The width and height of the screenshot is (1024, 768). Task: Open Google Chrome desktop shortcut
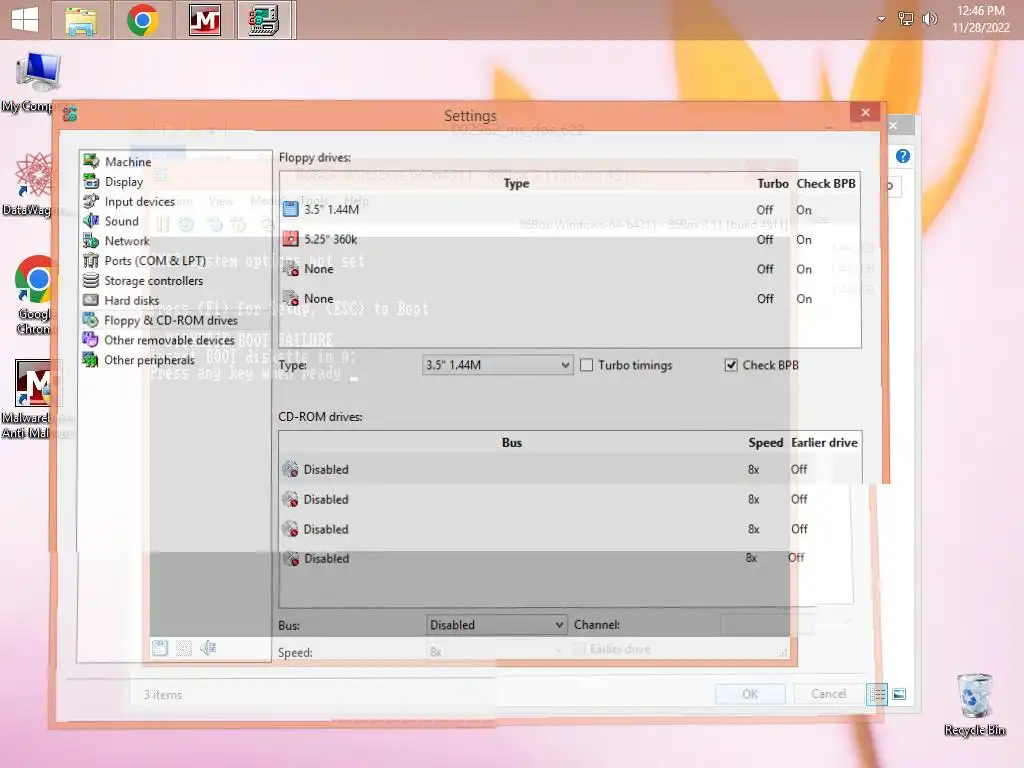(x=34, y=295)
